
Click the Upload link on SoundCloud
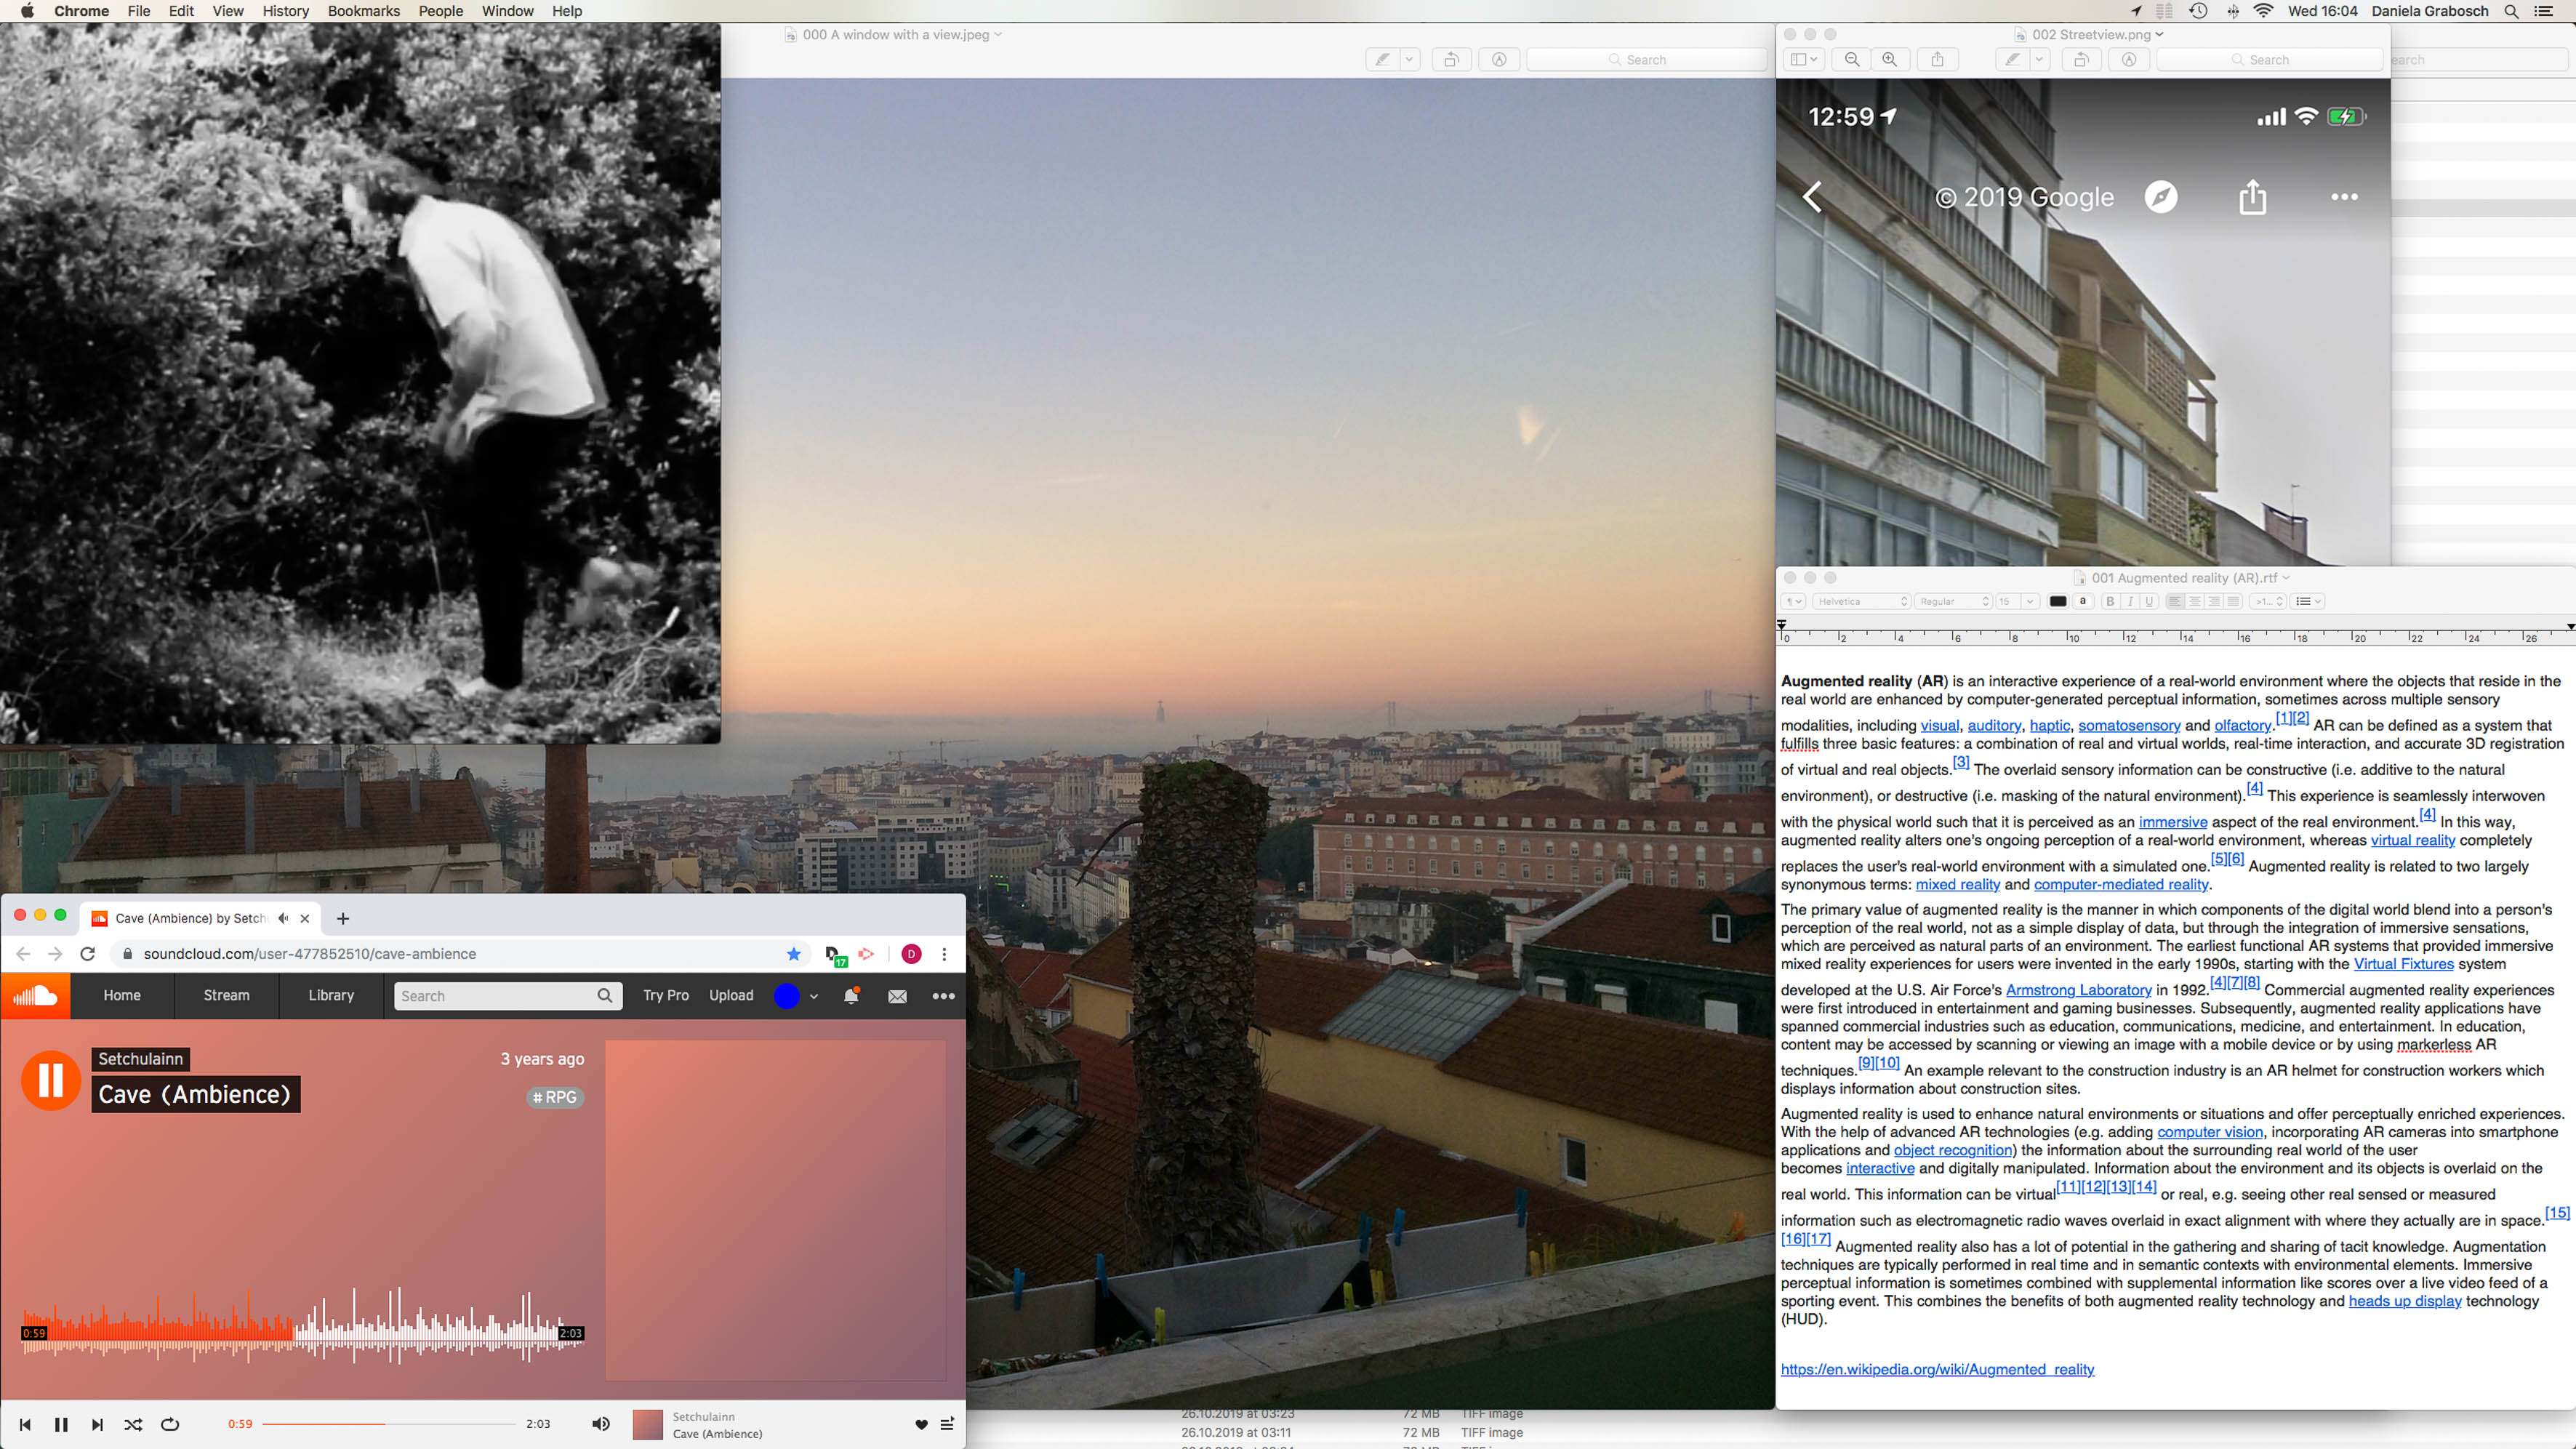pos(731,995)
